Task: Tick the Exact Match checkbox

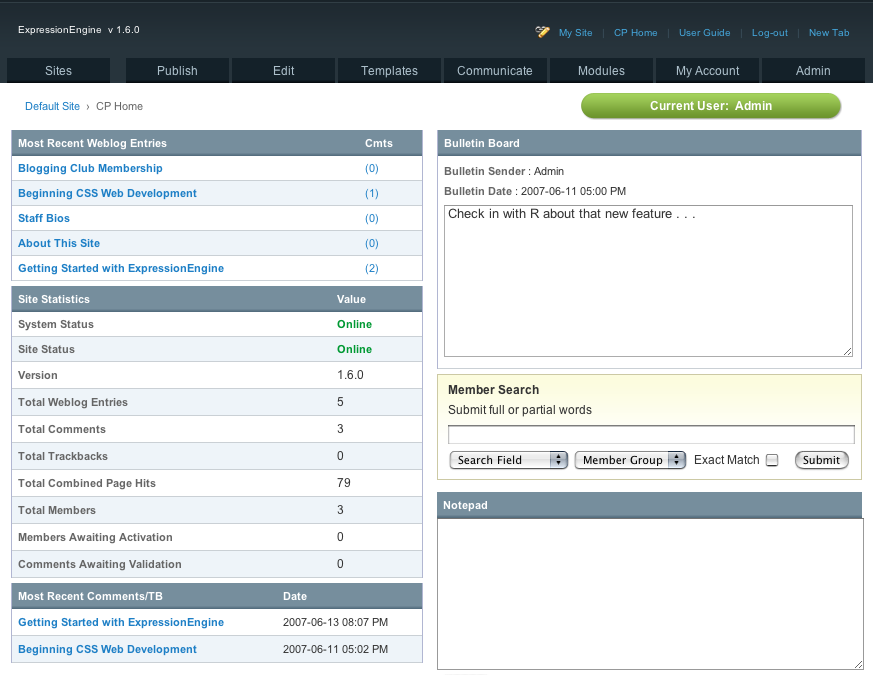Action: (772, 460)
